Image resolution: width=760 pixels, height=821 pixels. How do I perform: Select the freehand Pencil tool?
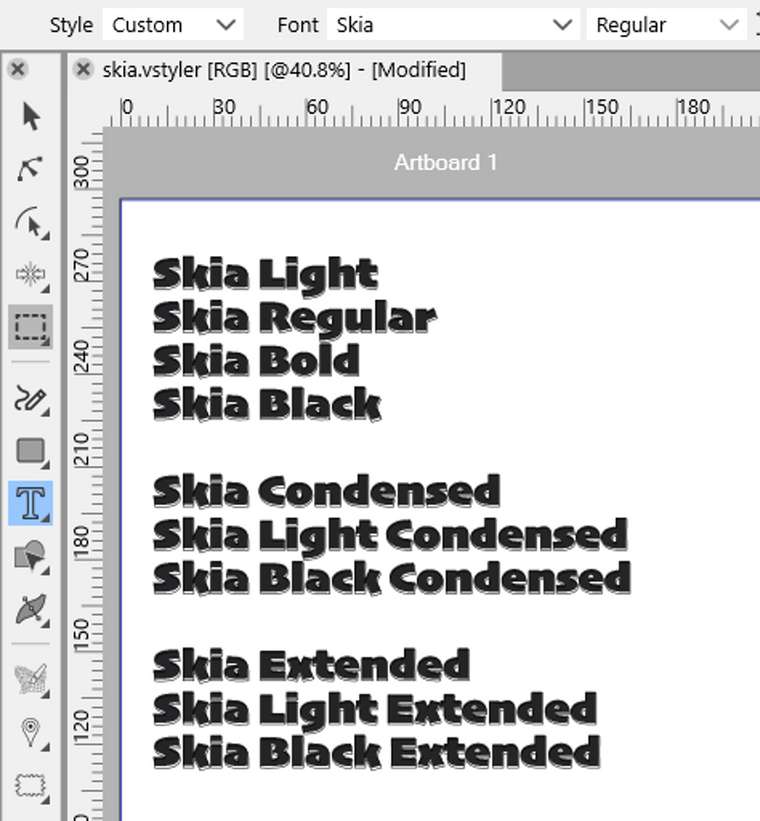click(x=31, y=399)
